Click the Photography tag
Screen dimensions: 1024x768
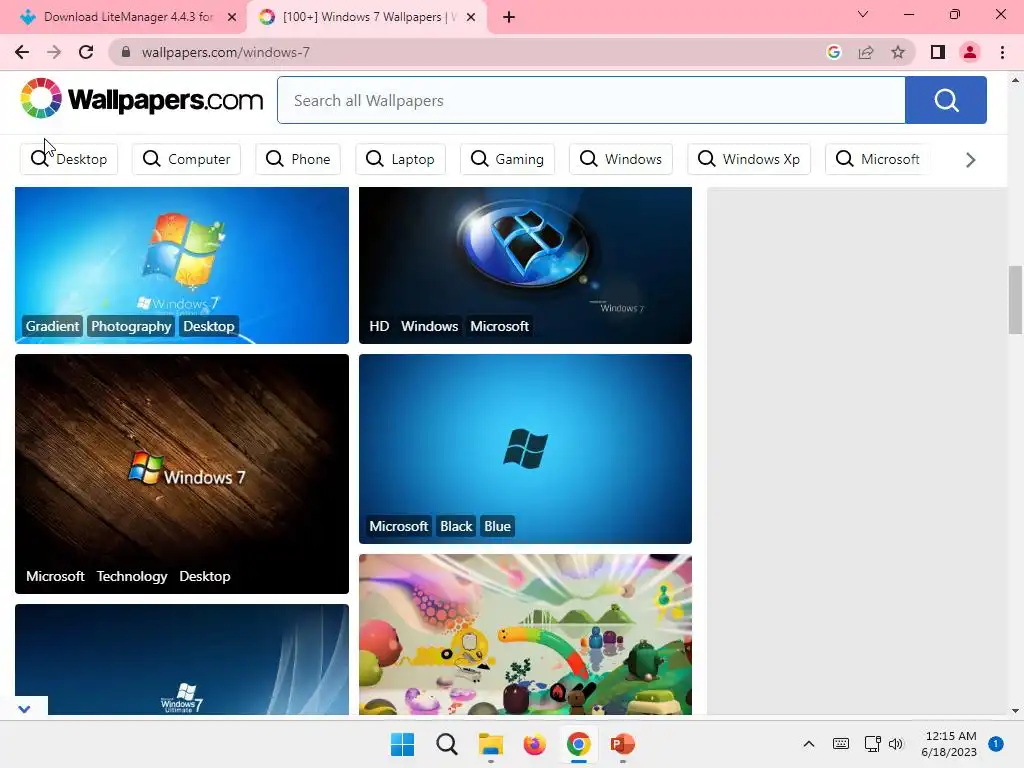(131, 326)
